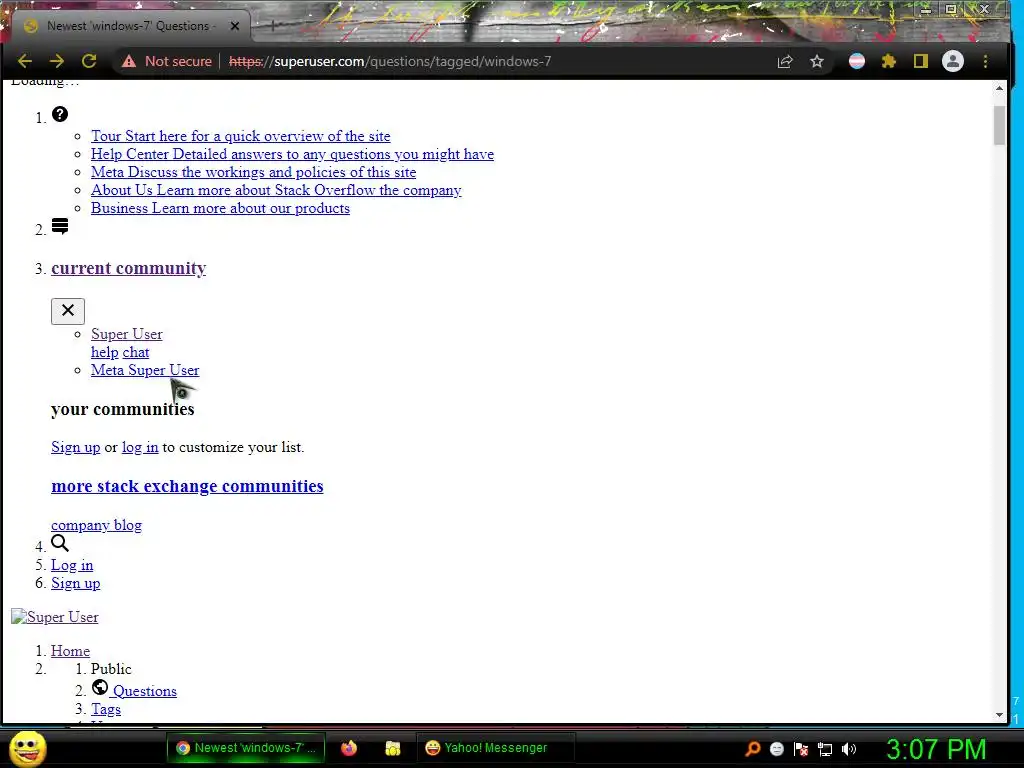Click the chat link under Super User
Viewport: 1024px width, 768px height.
click(x=136, y=352)
